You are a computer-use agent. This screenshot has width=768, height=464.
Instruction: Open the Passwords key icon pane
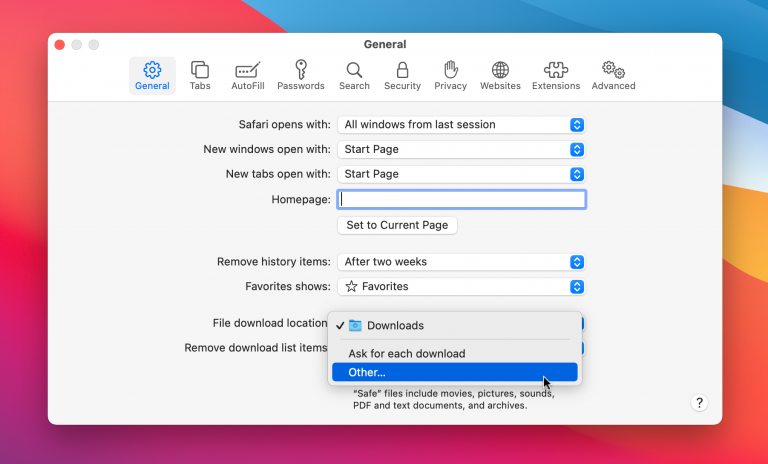301,76
